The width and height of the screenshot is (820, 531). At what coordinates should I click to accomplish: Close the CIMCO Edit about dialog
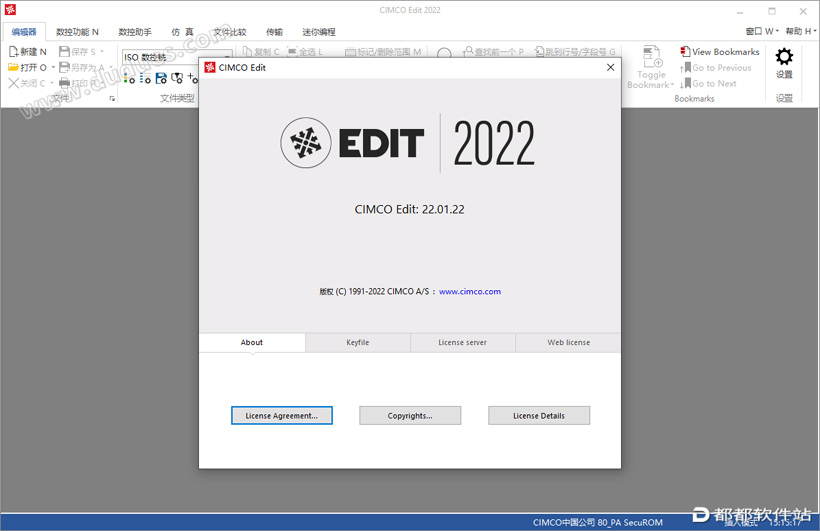tap(610, 67)
